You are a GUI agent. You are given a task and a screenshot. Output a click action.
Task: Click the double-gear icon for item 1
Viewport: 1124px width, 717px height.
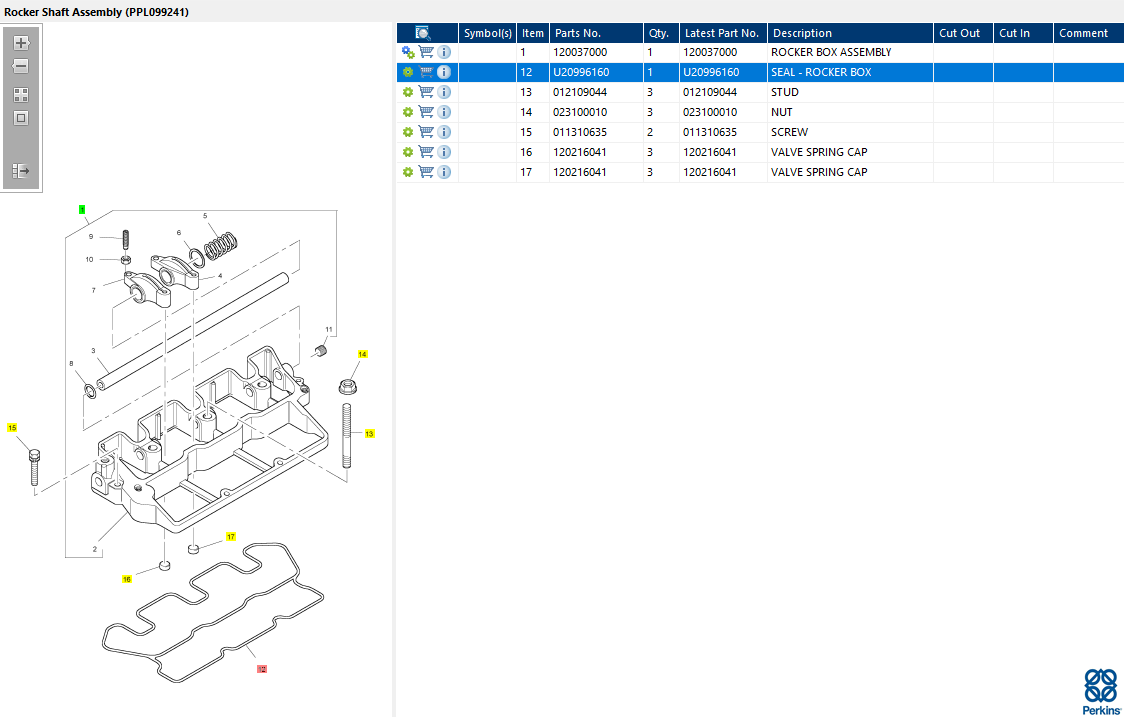point(408,52)
